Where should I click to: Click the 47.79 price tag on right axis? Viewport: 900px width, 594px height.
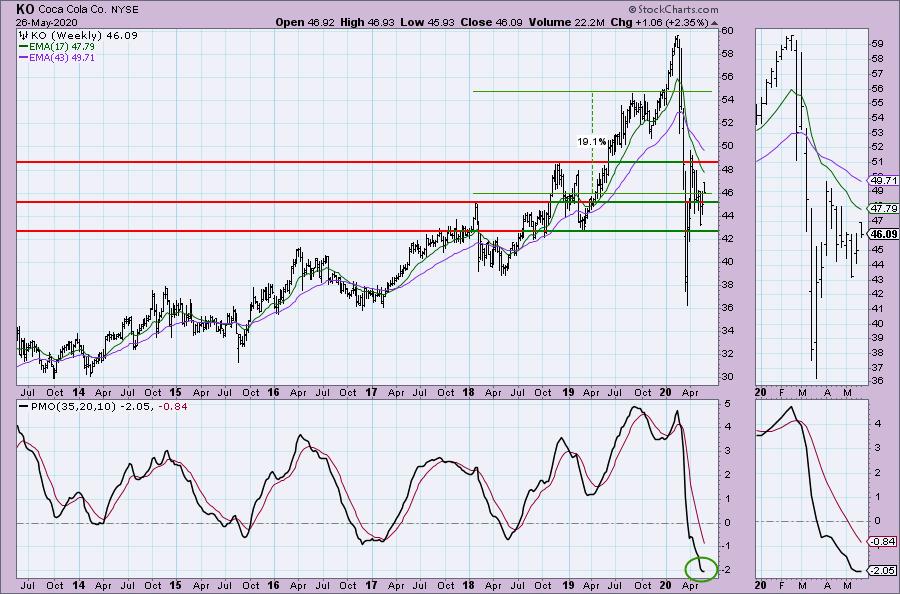point(884,208)
